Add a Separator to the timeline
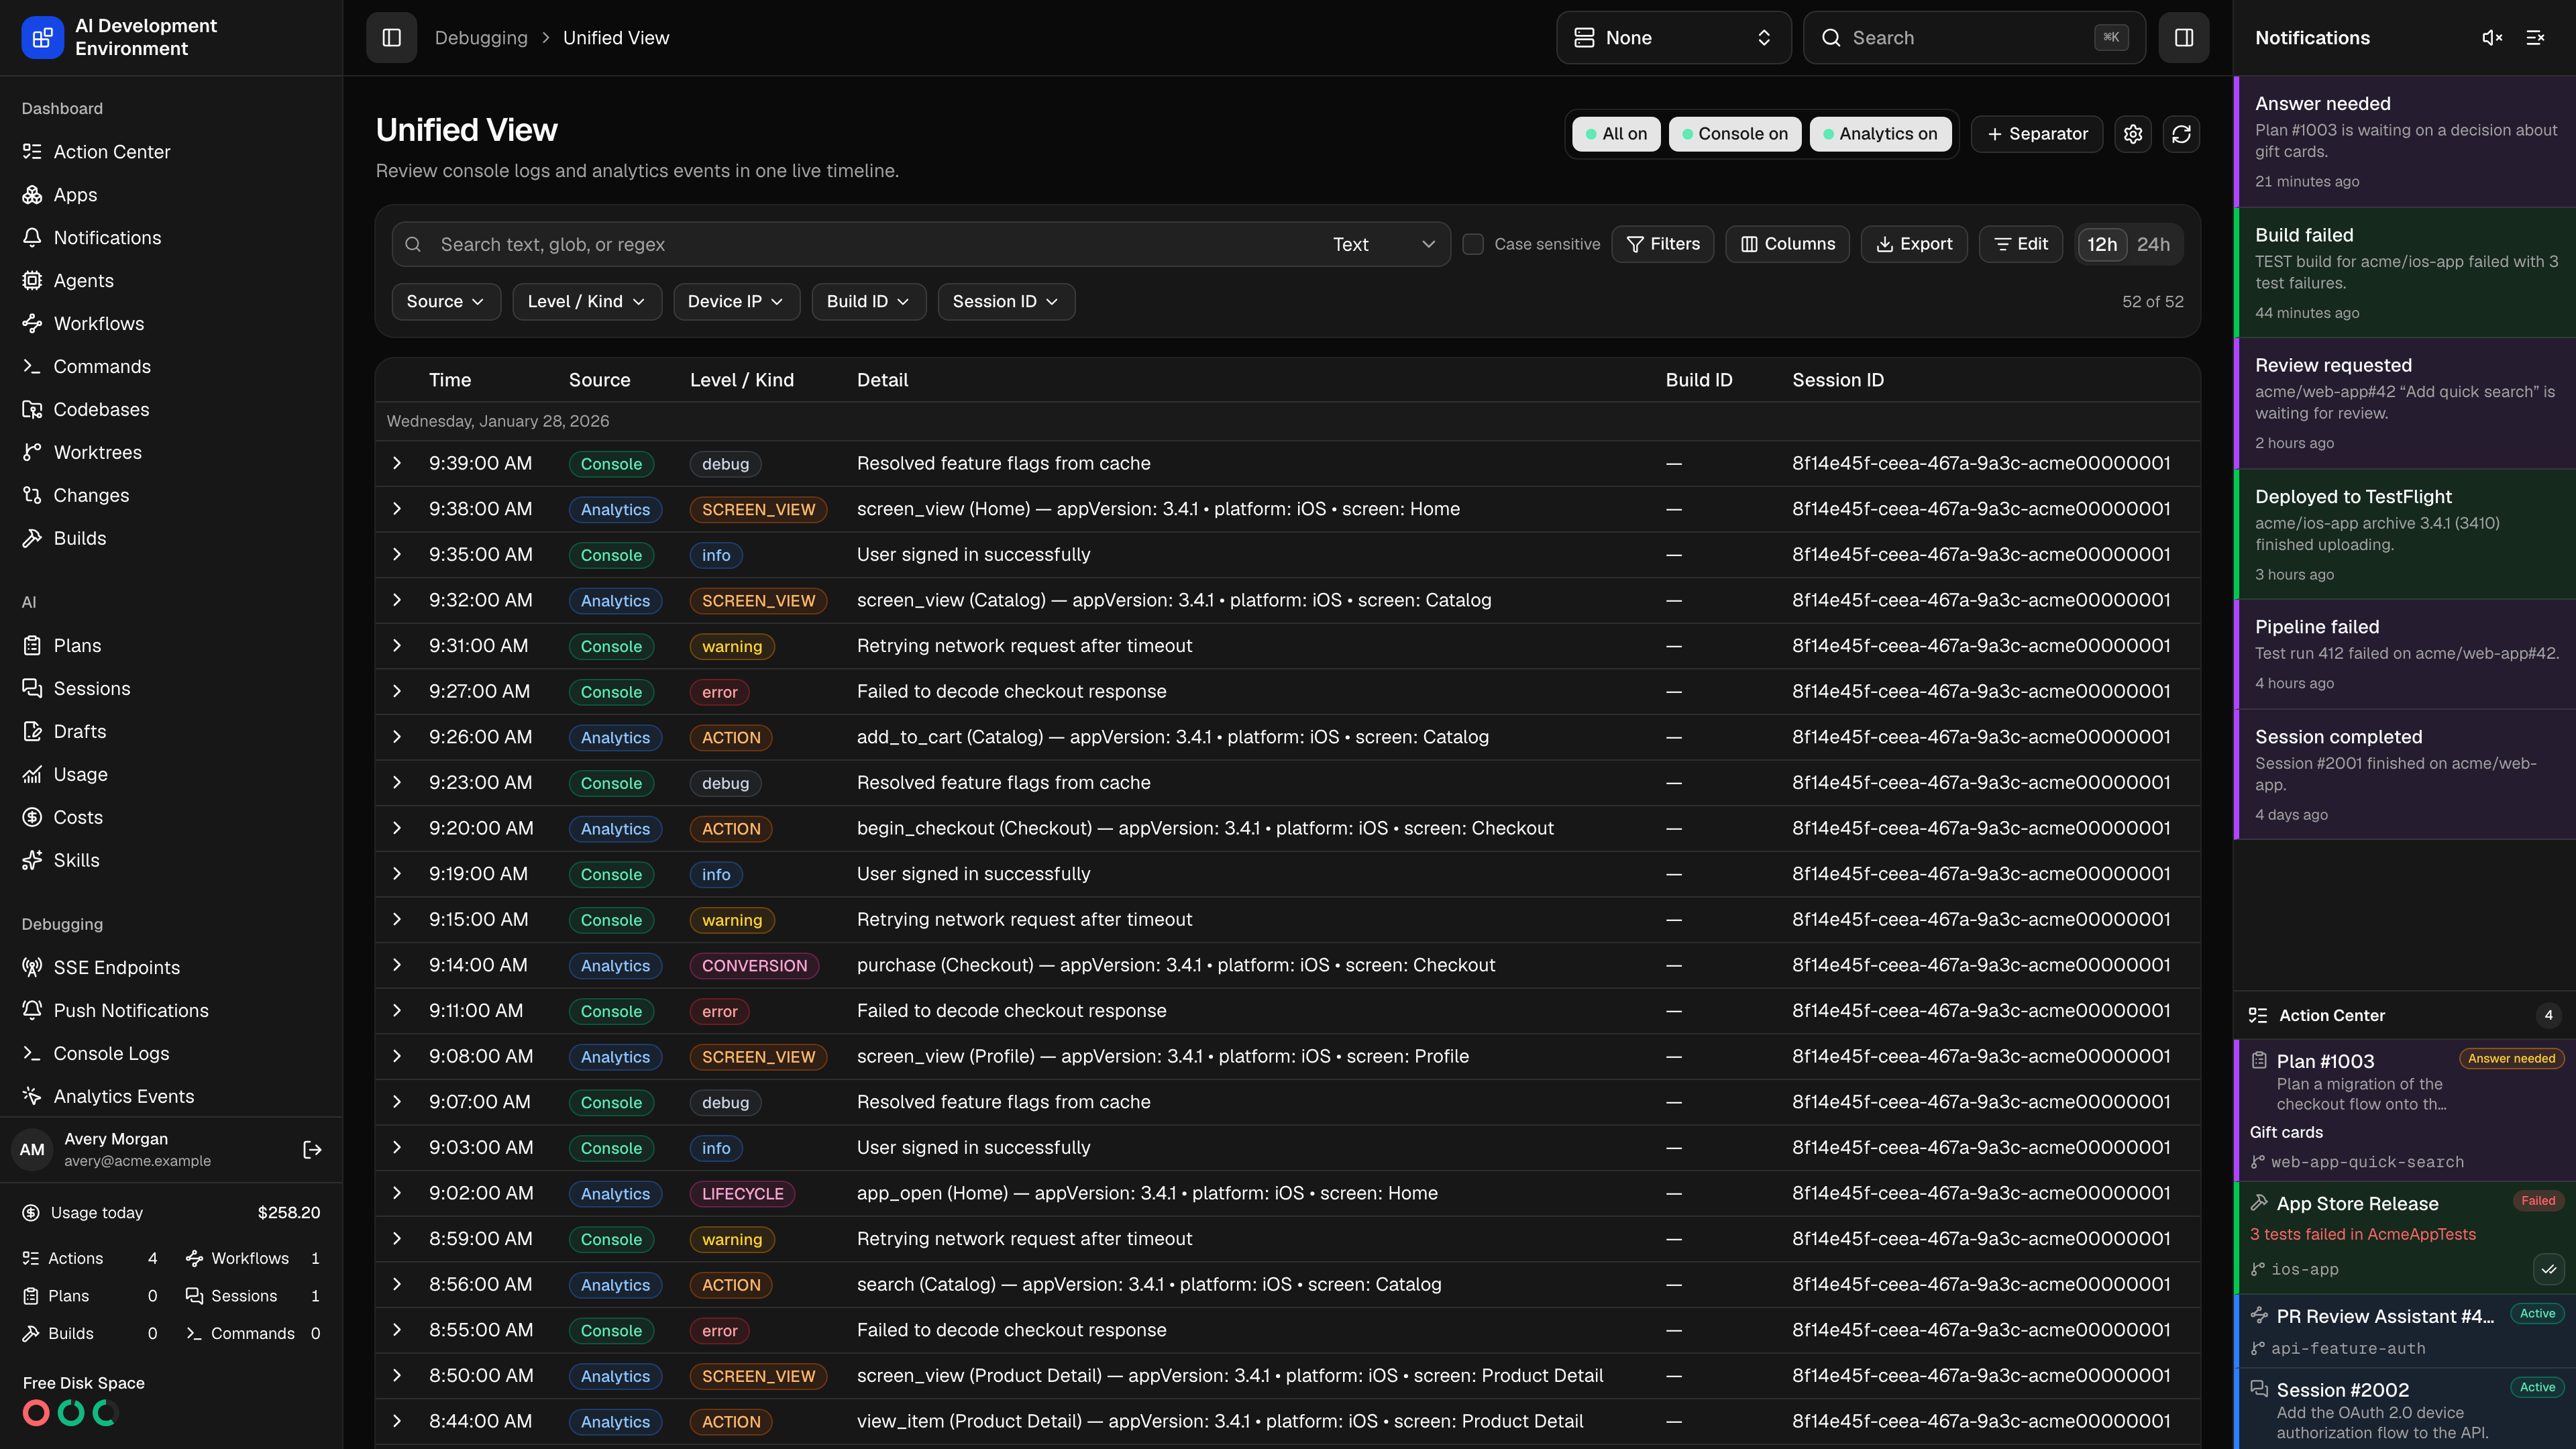 coord(2037,134)
